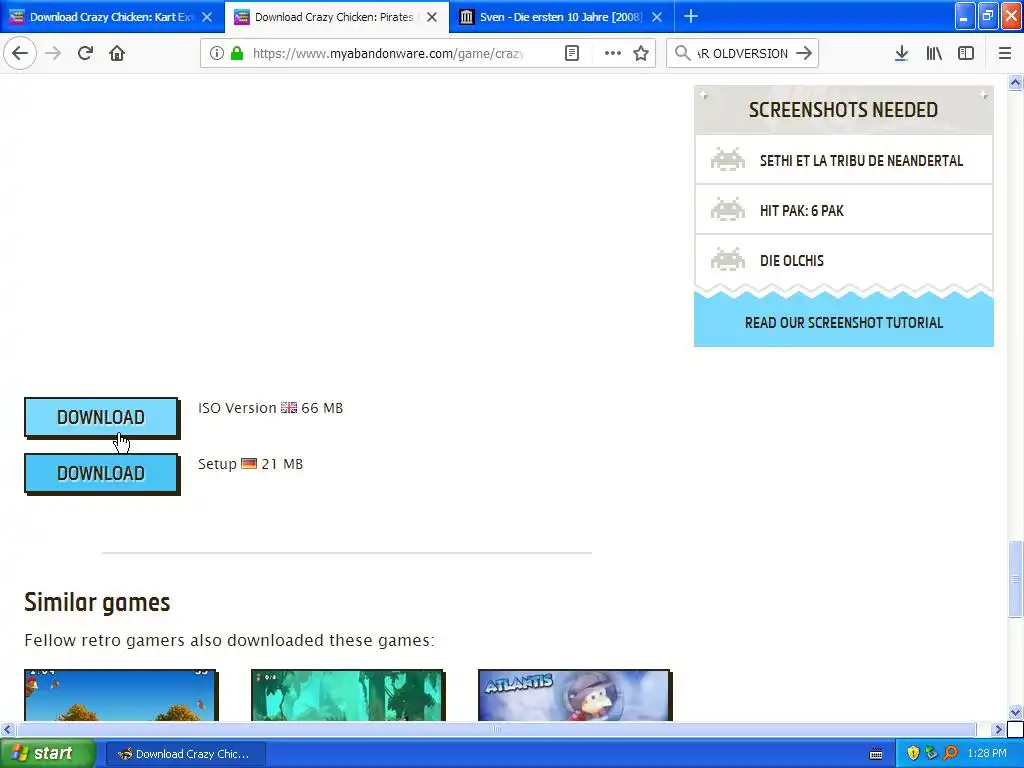Screen dimensions: 1024x768
Task: Focus the search box with OLDVERSION text
Action: (743, 53)
